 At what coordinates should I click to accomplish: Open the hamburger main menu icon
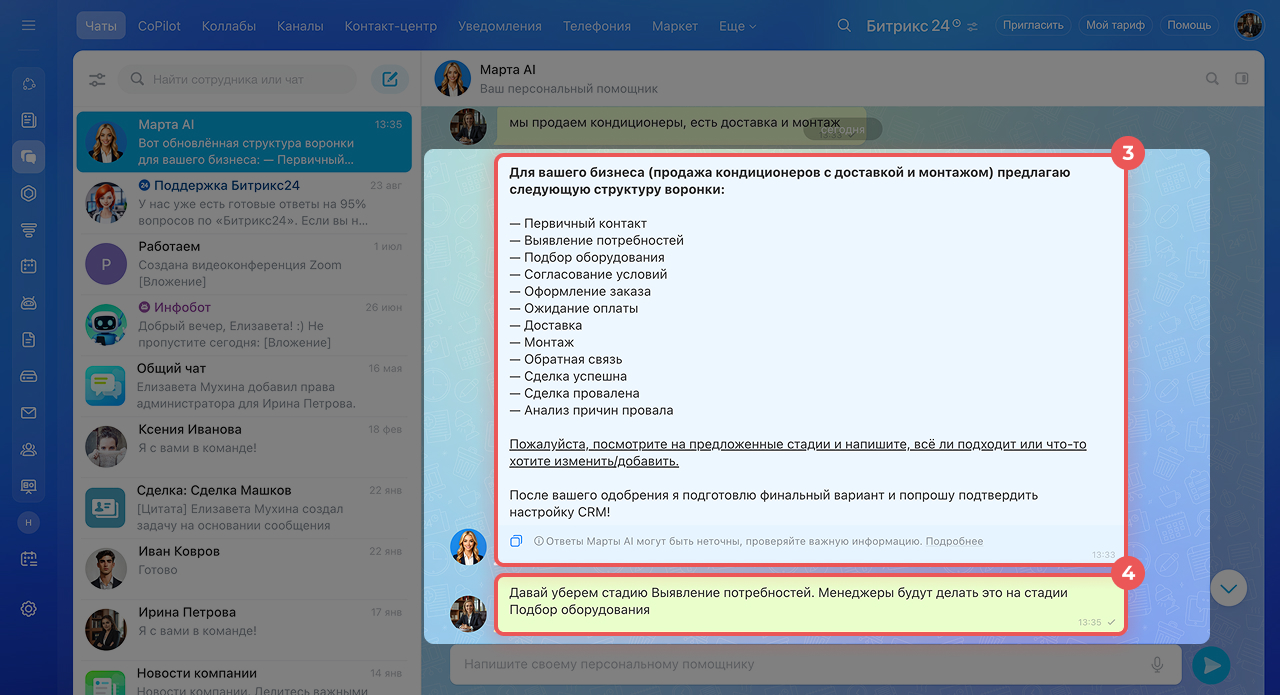(x=28, y=25)
